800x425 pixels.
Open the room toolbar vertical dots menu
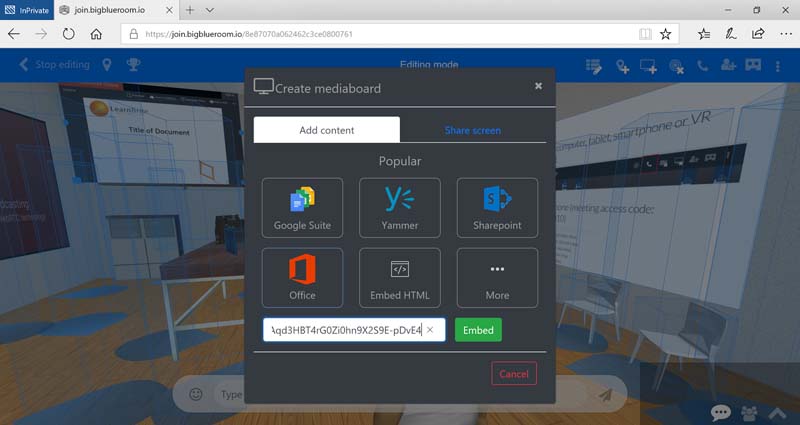point(778,66)
